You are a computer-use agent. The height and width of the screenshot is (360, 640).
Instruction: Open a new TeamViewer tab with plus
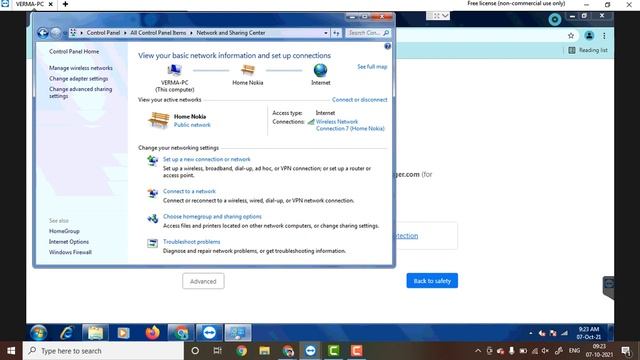point(65,4)
